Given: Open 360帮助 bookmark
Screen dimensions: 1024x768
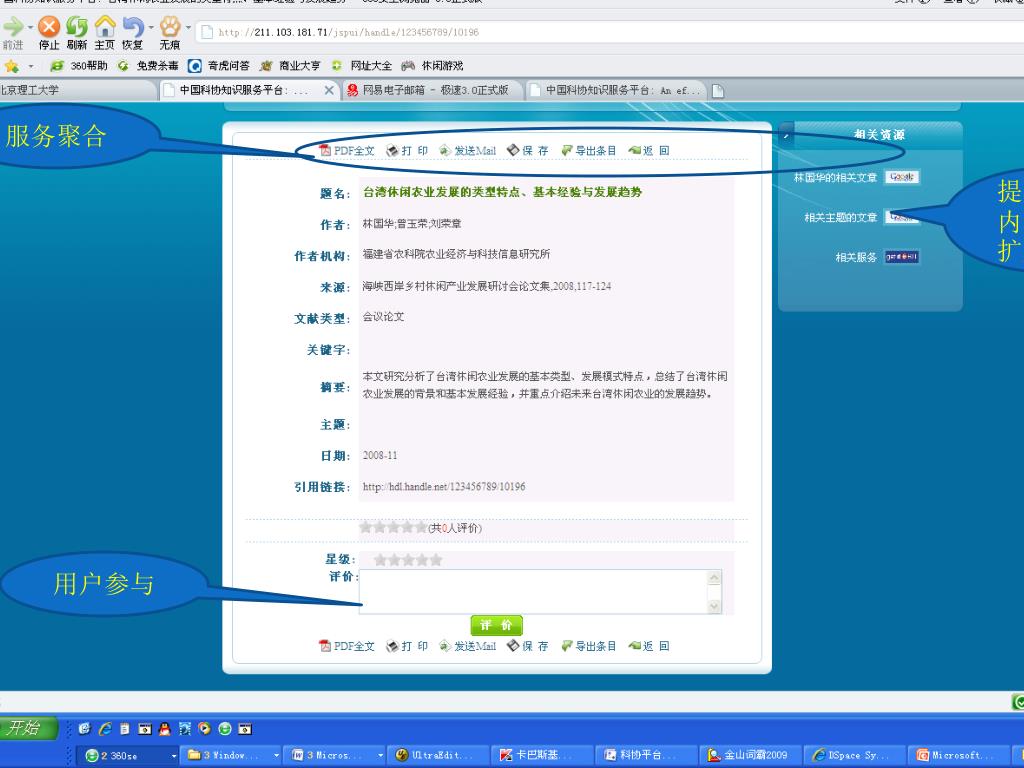Looking at the screenshot, I should tap(78, 66).
